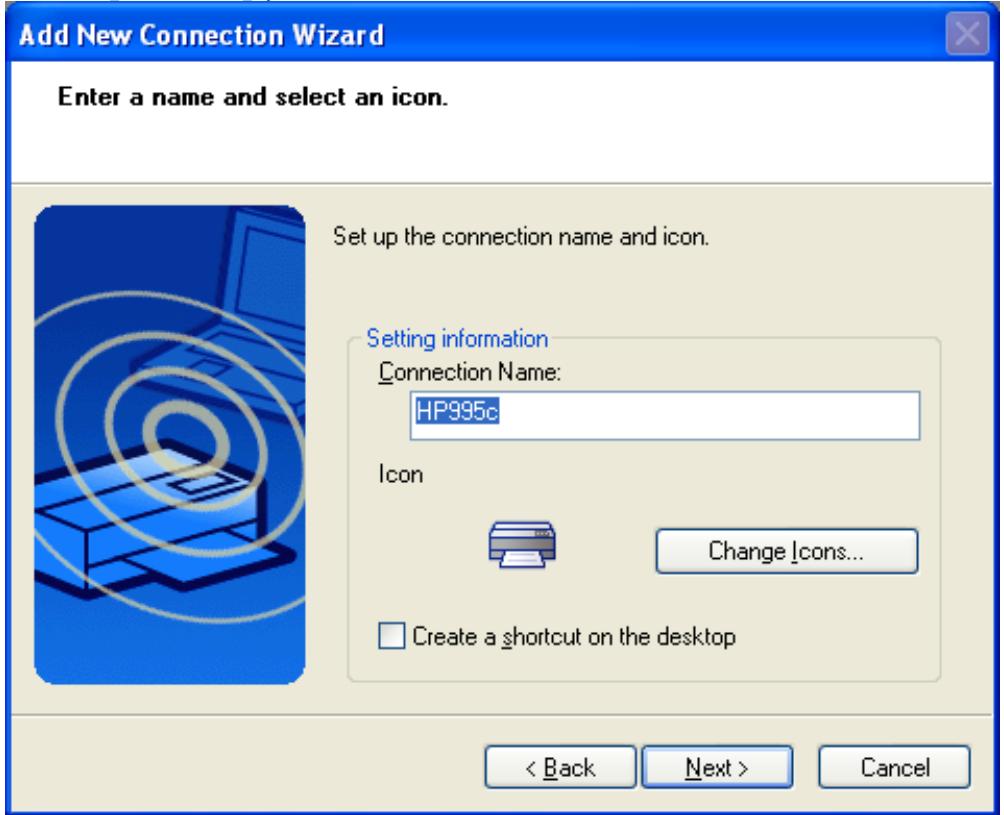Click the wireless signal rings in the illustration
Viewport: 1004px width, 815px height.
pos(150,430)
